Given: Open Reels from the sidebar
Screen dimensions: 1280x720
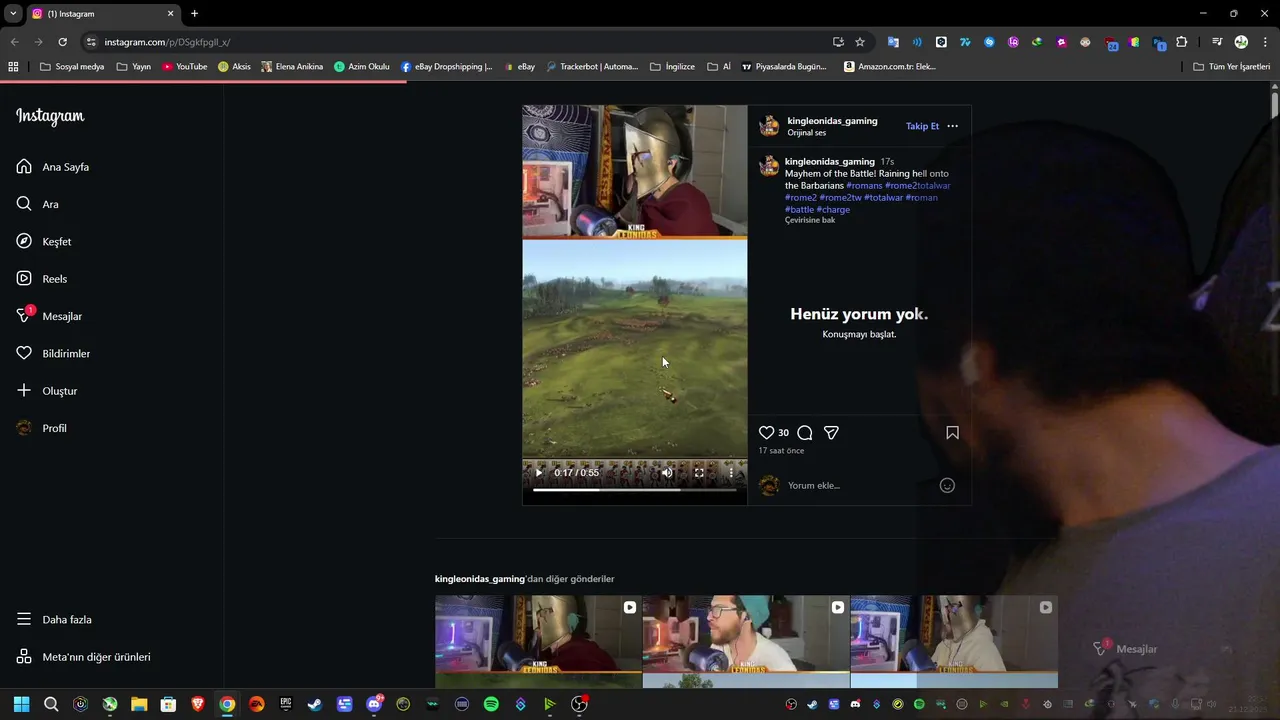Looking at the screenshot, I should coord(42,279).
